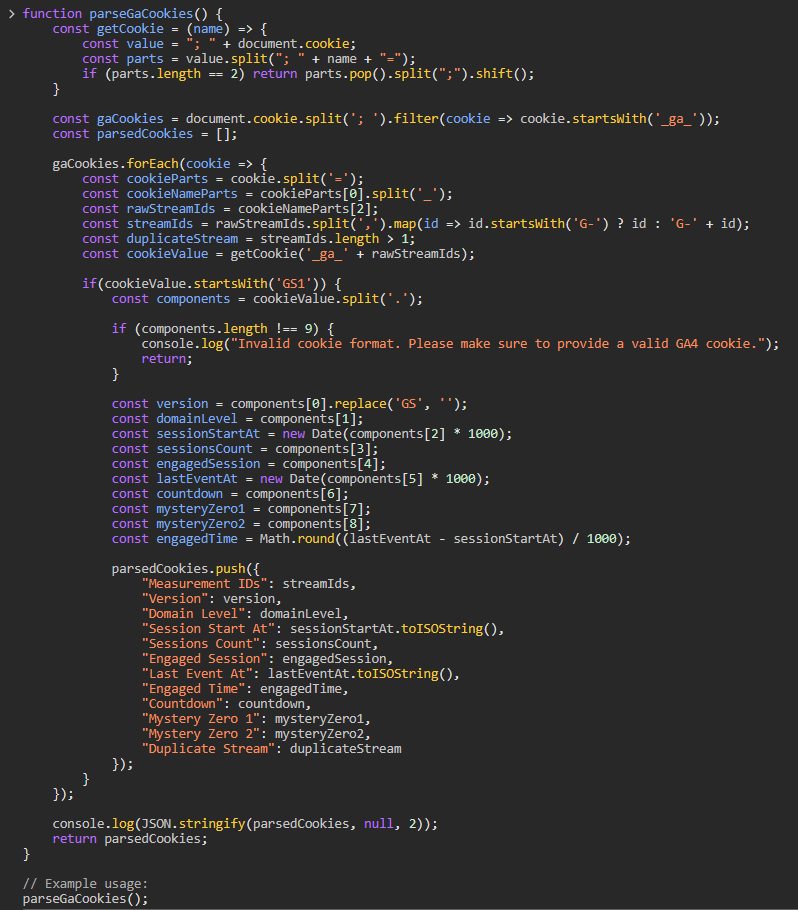Click the "Last Event At" object key
The image size is (798, 910).
[x=197, y=674]
